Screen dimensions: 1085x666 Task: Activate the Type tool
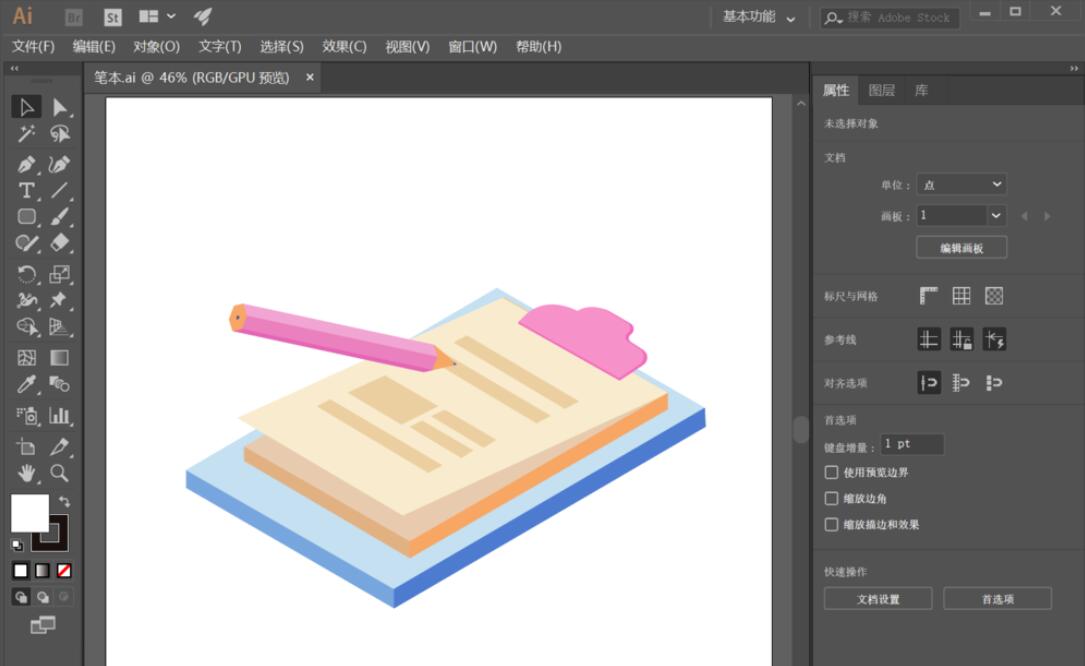tap(26, 190)
